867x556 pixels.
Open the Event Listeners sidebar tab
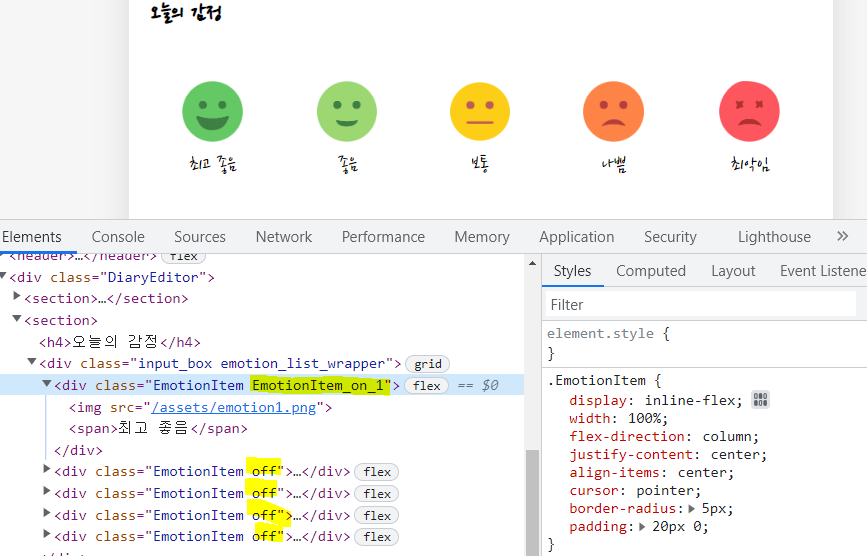coord(823,271)
